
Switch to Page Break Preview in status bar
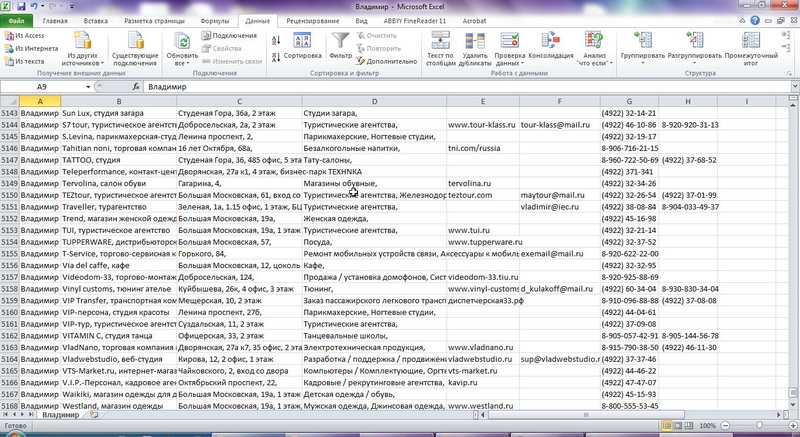[x=689, y=425]
